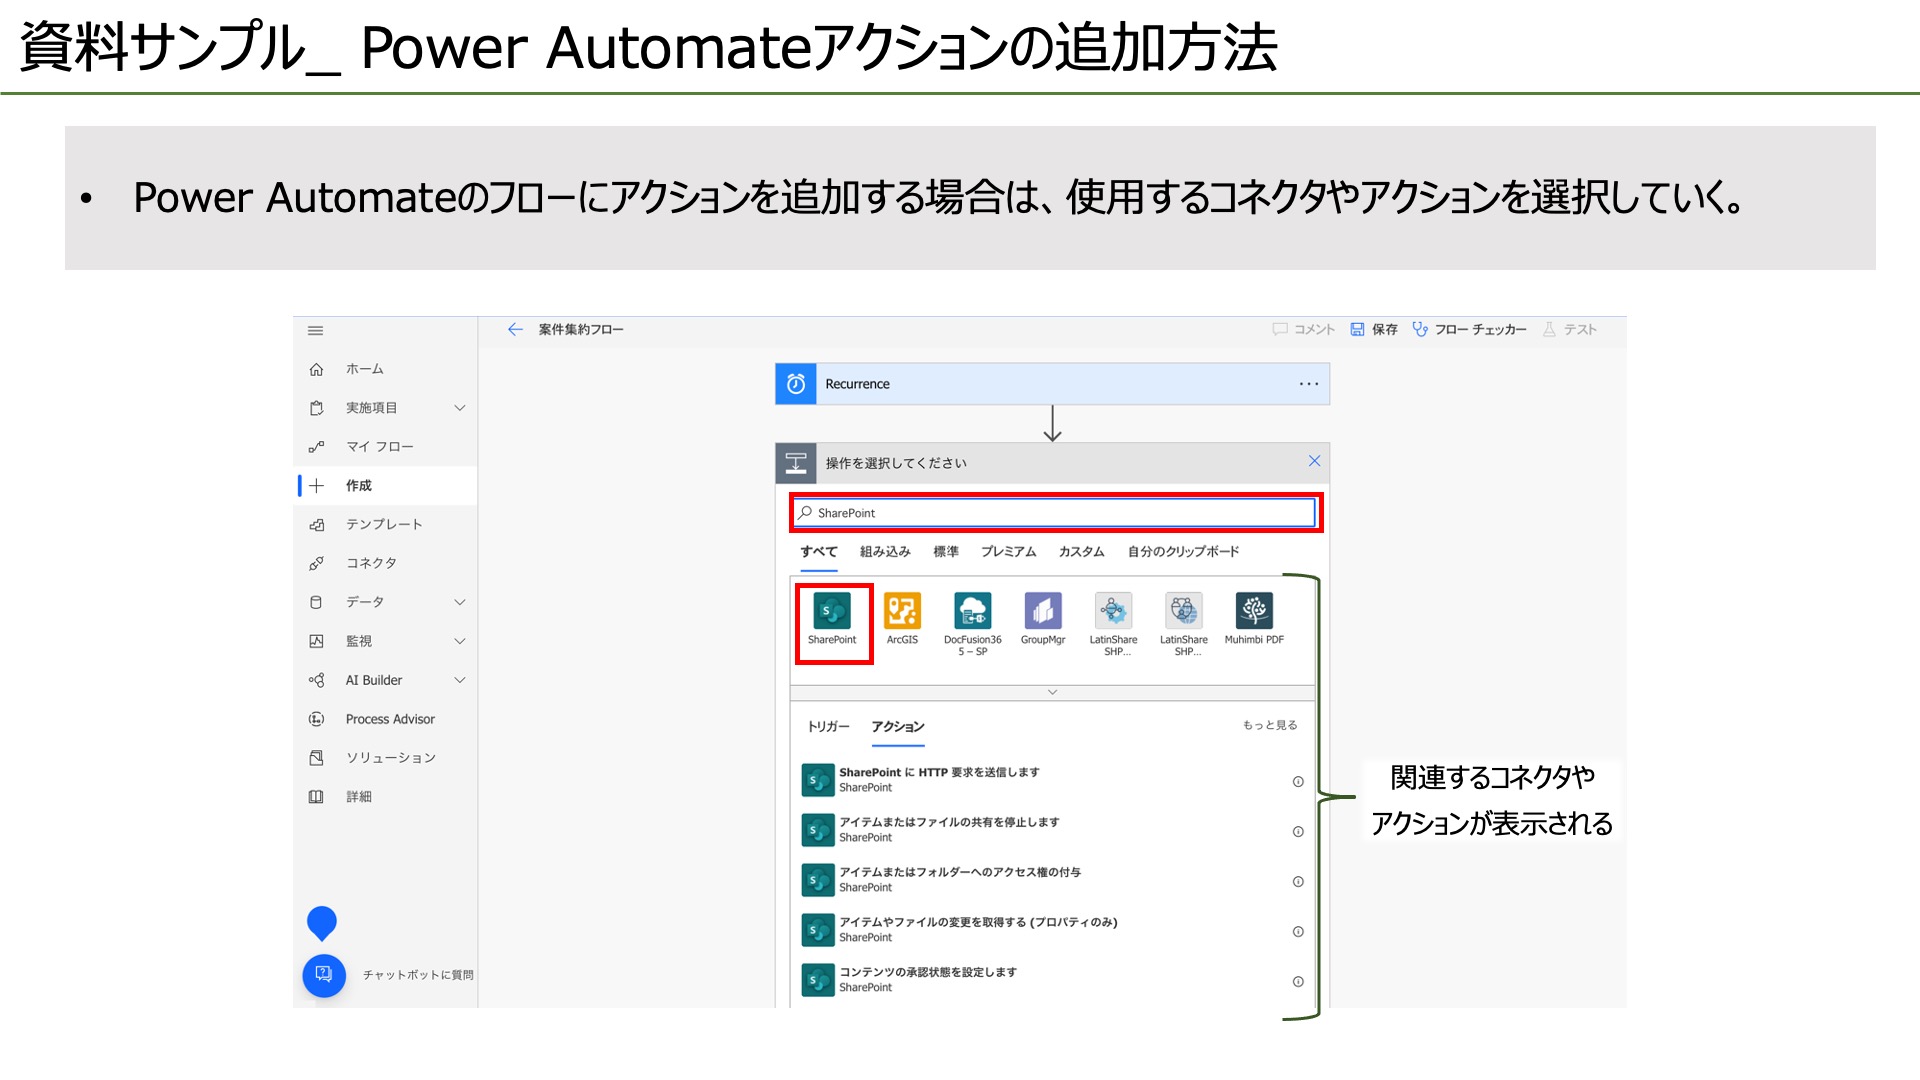Click the 保存 save button
The height and width of the screenshot is (1080, 1920).
click(1374, 329)
